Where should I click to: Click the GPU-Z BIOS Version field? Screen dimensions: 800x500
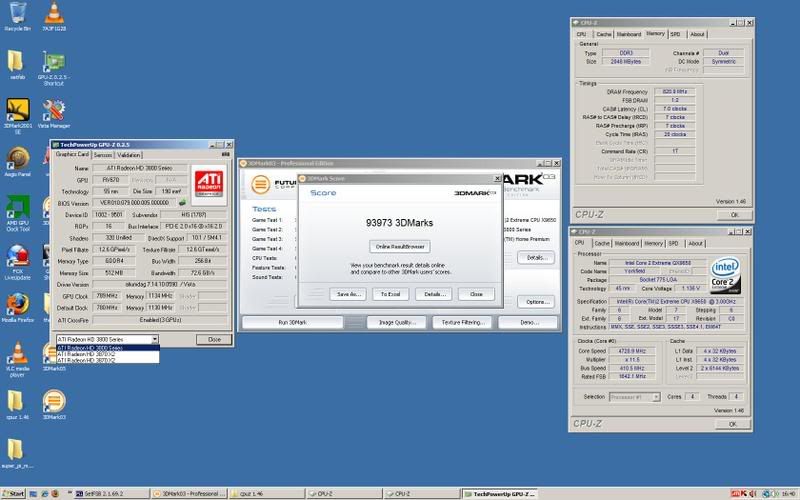click(135, 203)
